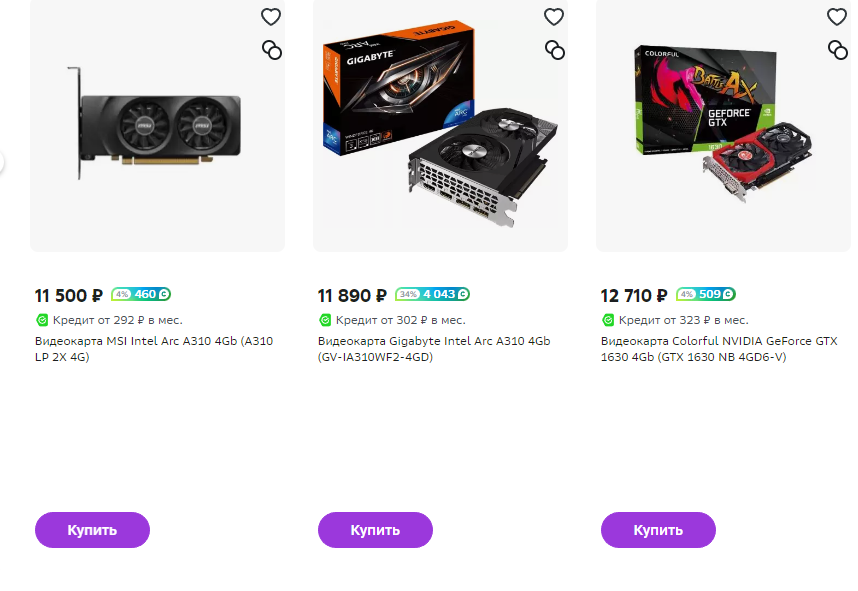Open the Gigabyte boxed card image
The width and height of the screenshot is (858, 591).
[440, 126]
